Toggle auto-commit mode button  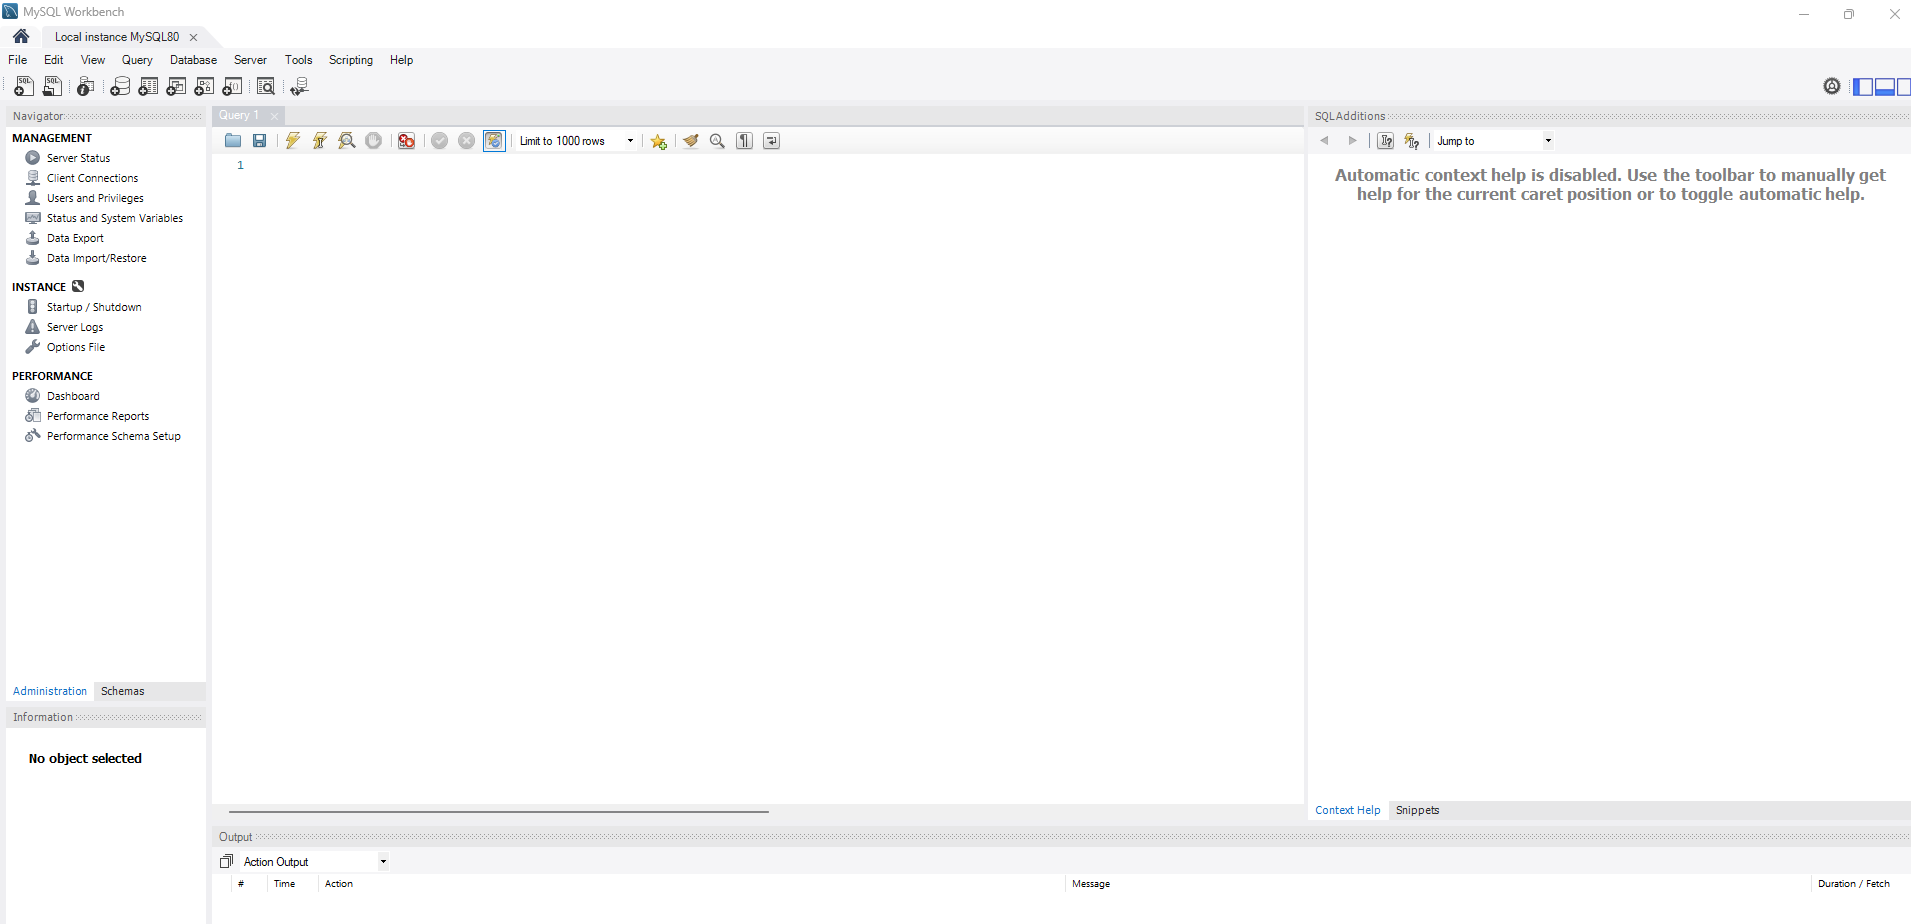coord(494,141)
